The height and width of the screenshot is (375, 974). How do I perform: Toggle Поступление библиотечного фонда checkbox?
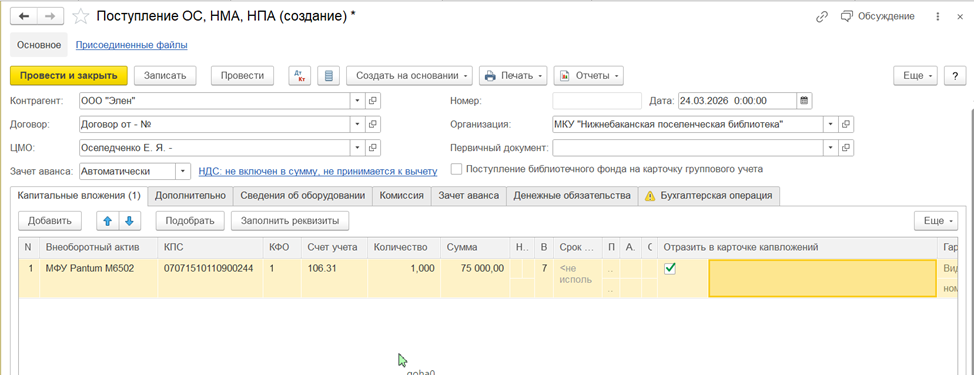click(457, 169)
